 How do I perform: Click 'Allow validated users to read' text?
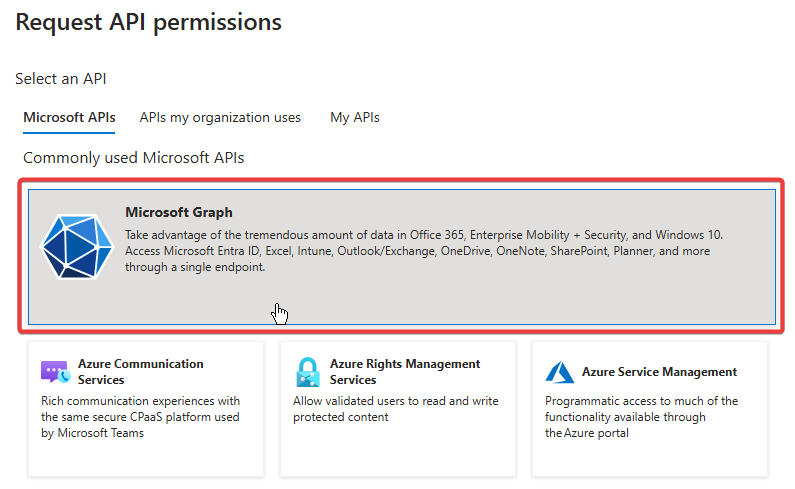coord(395,409)
